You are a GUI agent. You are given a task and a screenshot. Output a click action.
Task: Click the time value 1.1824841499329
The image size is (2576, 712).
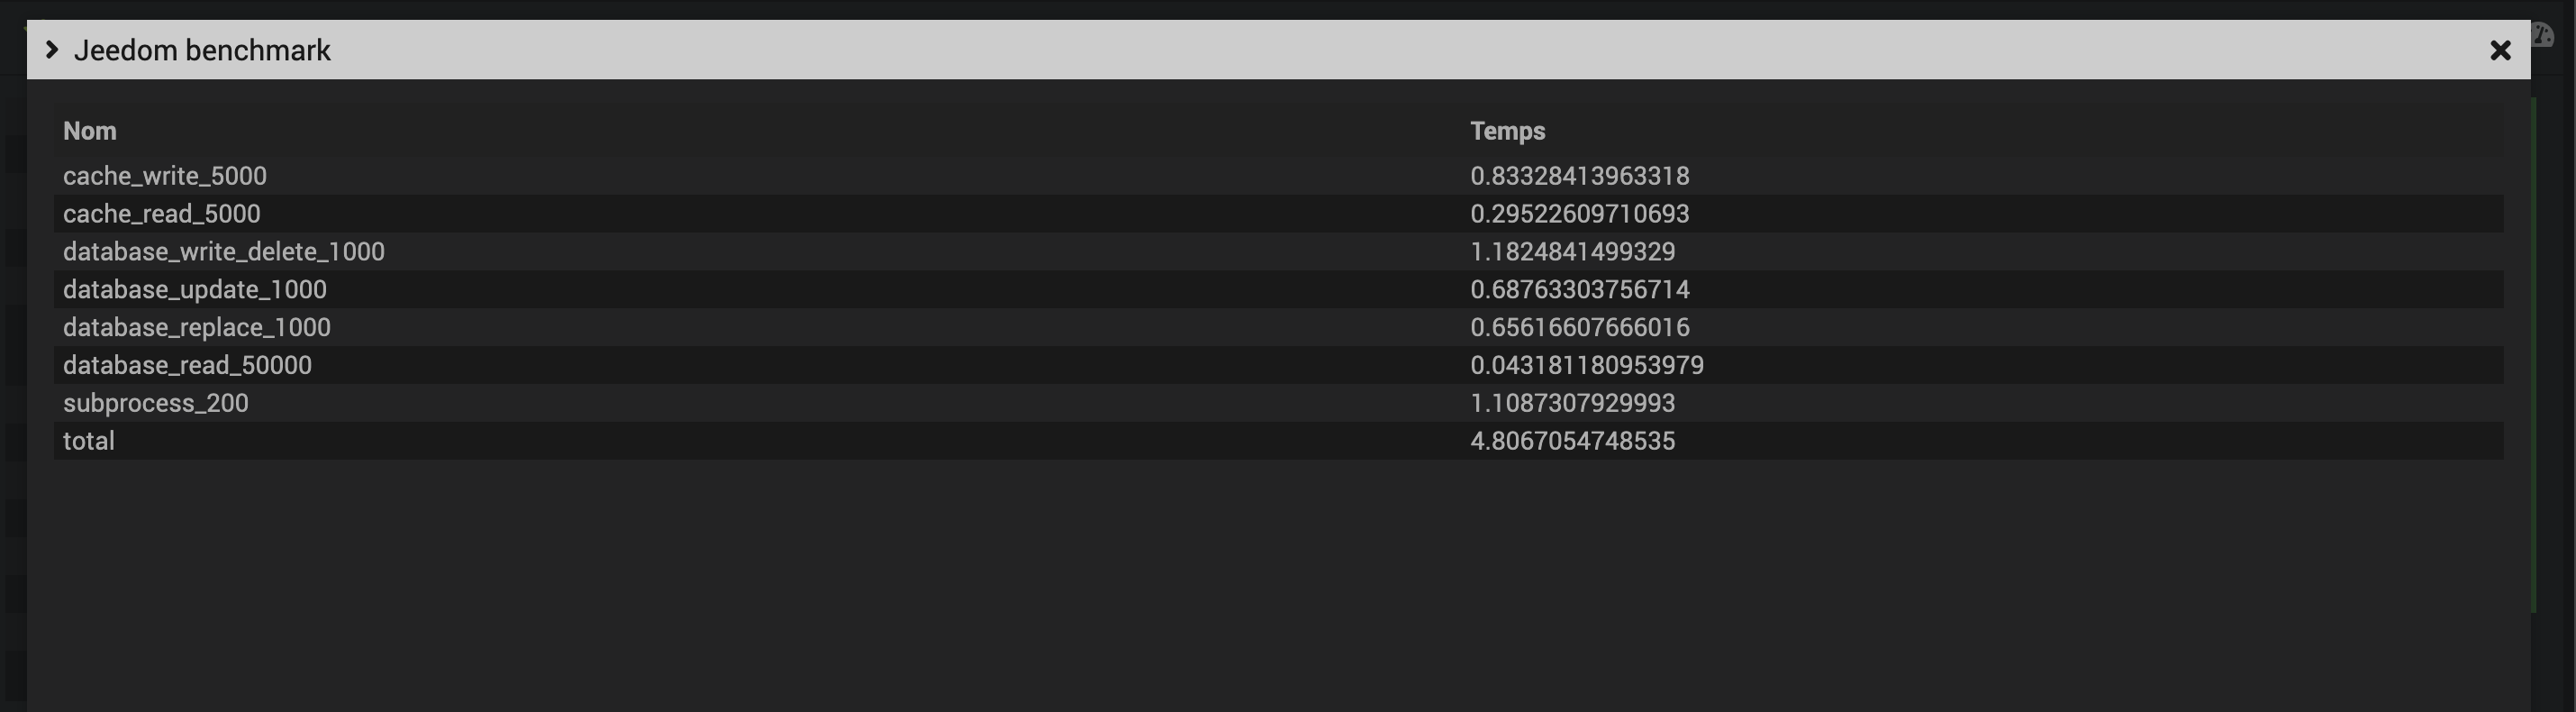point(1572,252)
